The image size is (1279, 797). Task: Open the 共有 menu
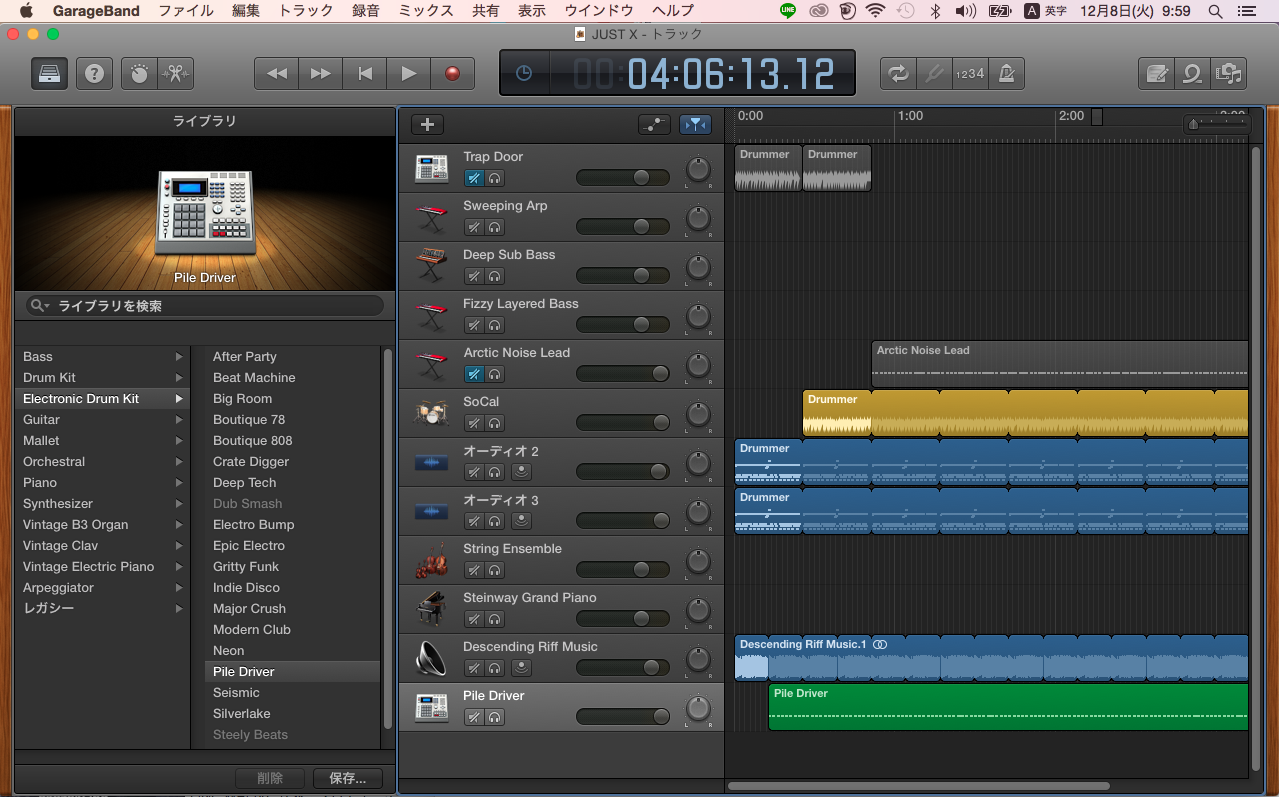click(x=486, y=11)
